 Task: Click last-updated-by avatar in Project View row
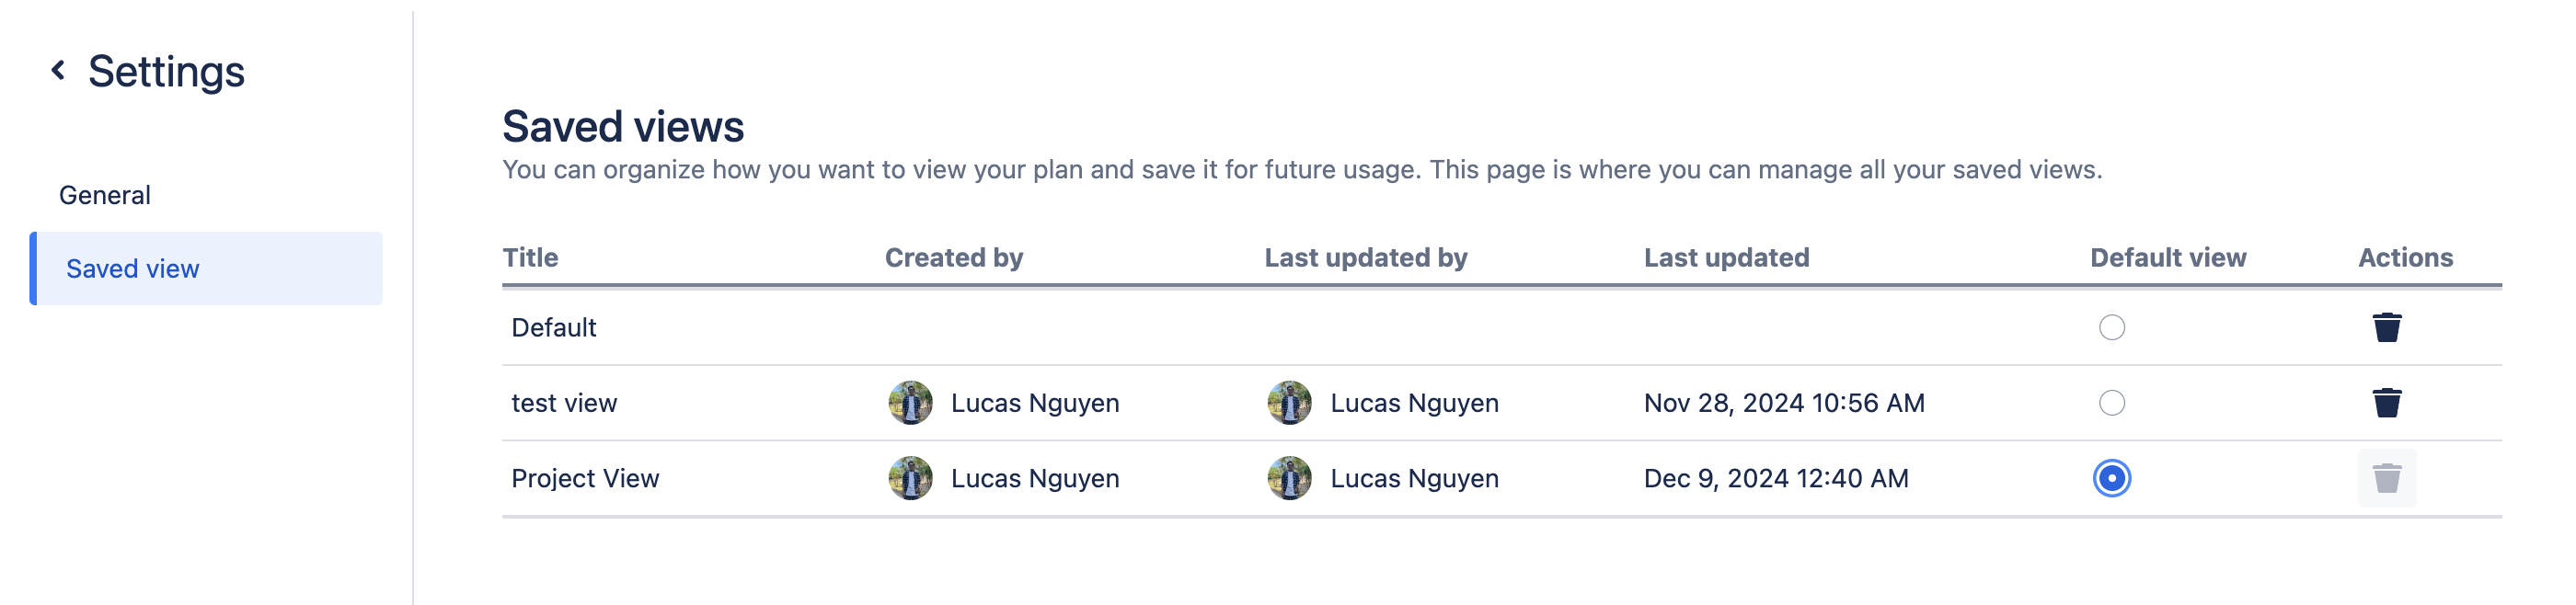tap(1289, 479)
